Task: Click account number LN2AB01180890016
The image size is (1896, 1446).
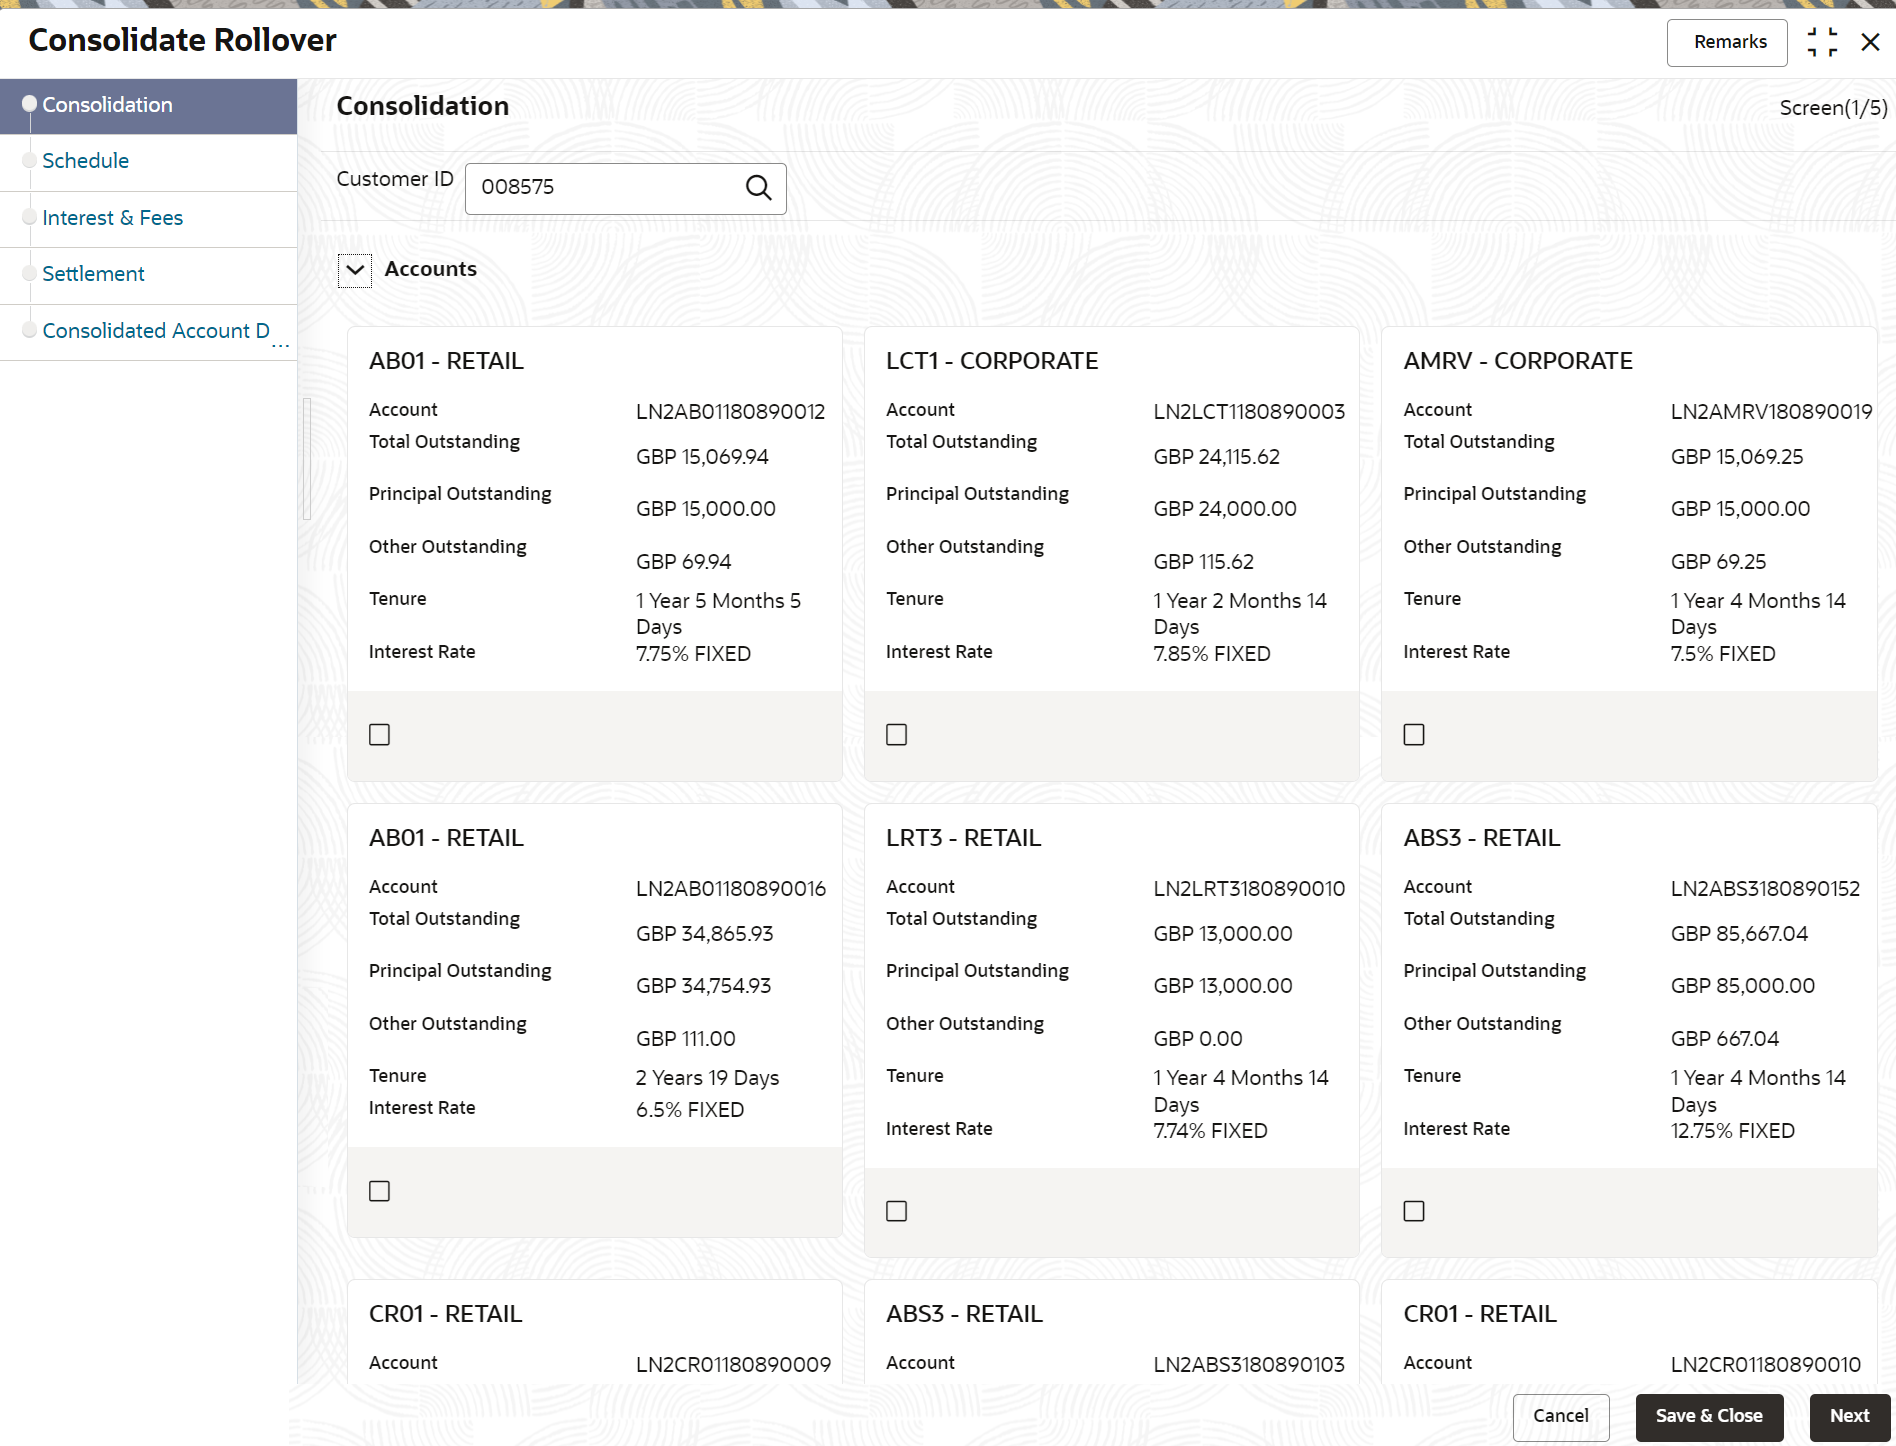Action: click(731, 889)
